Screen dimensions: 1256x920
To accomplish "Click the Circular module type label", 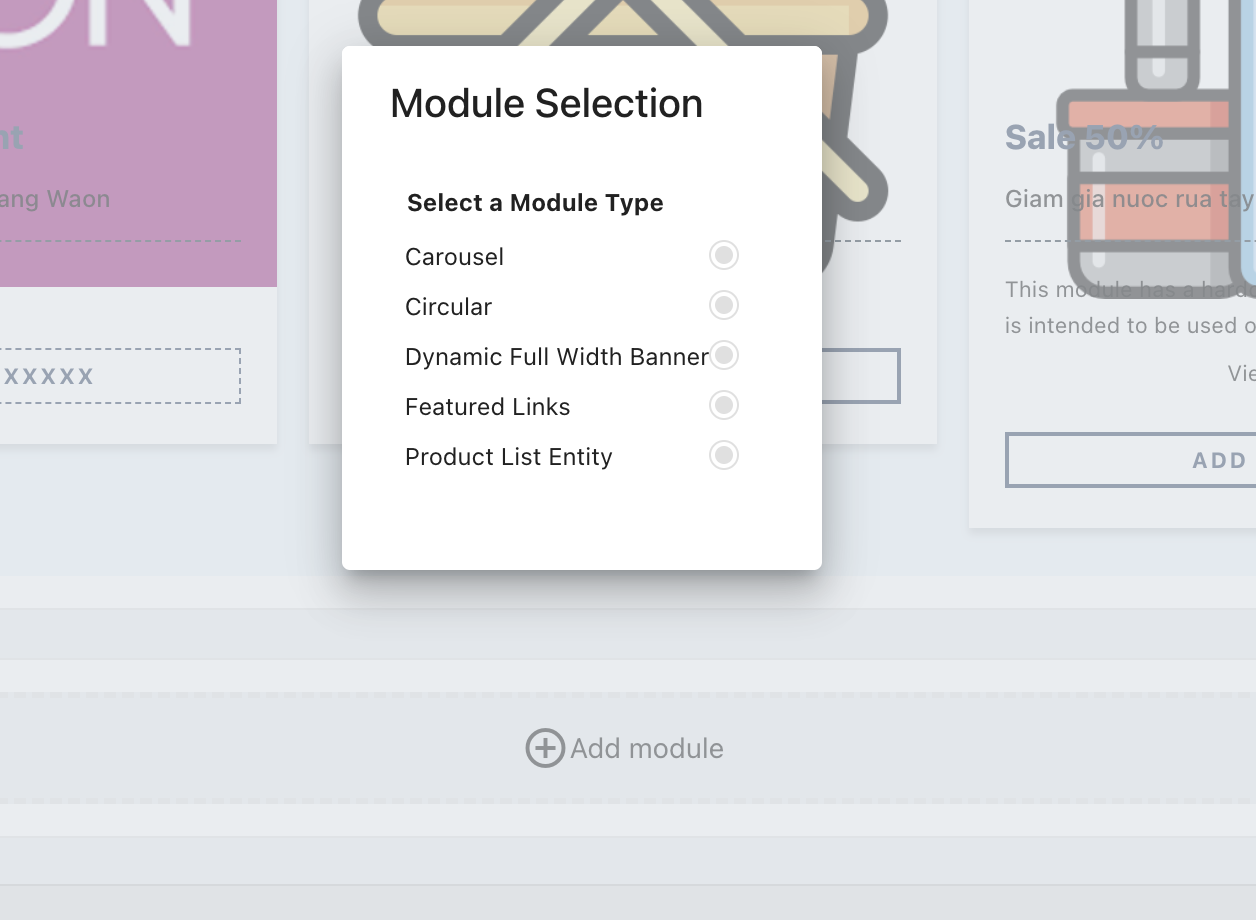I will coord(448,307).
